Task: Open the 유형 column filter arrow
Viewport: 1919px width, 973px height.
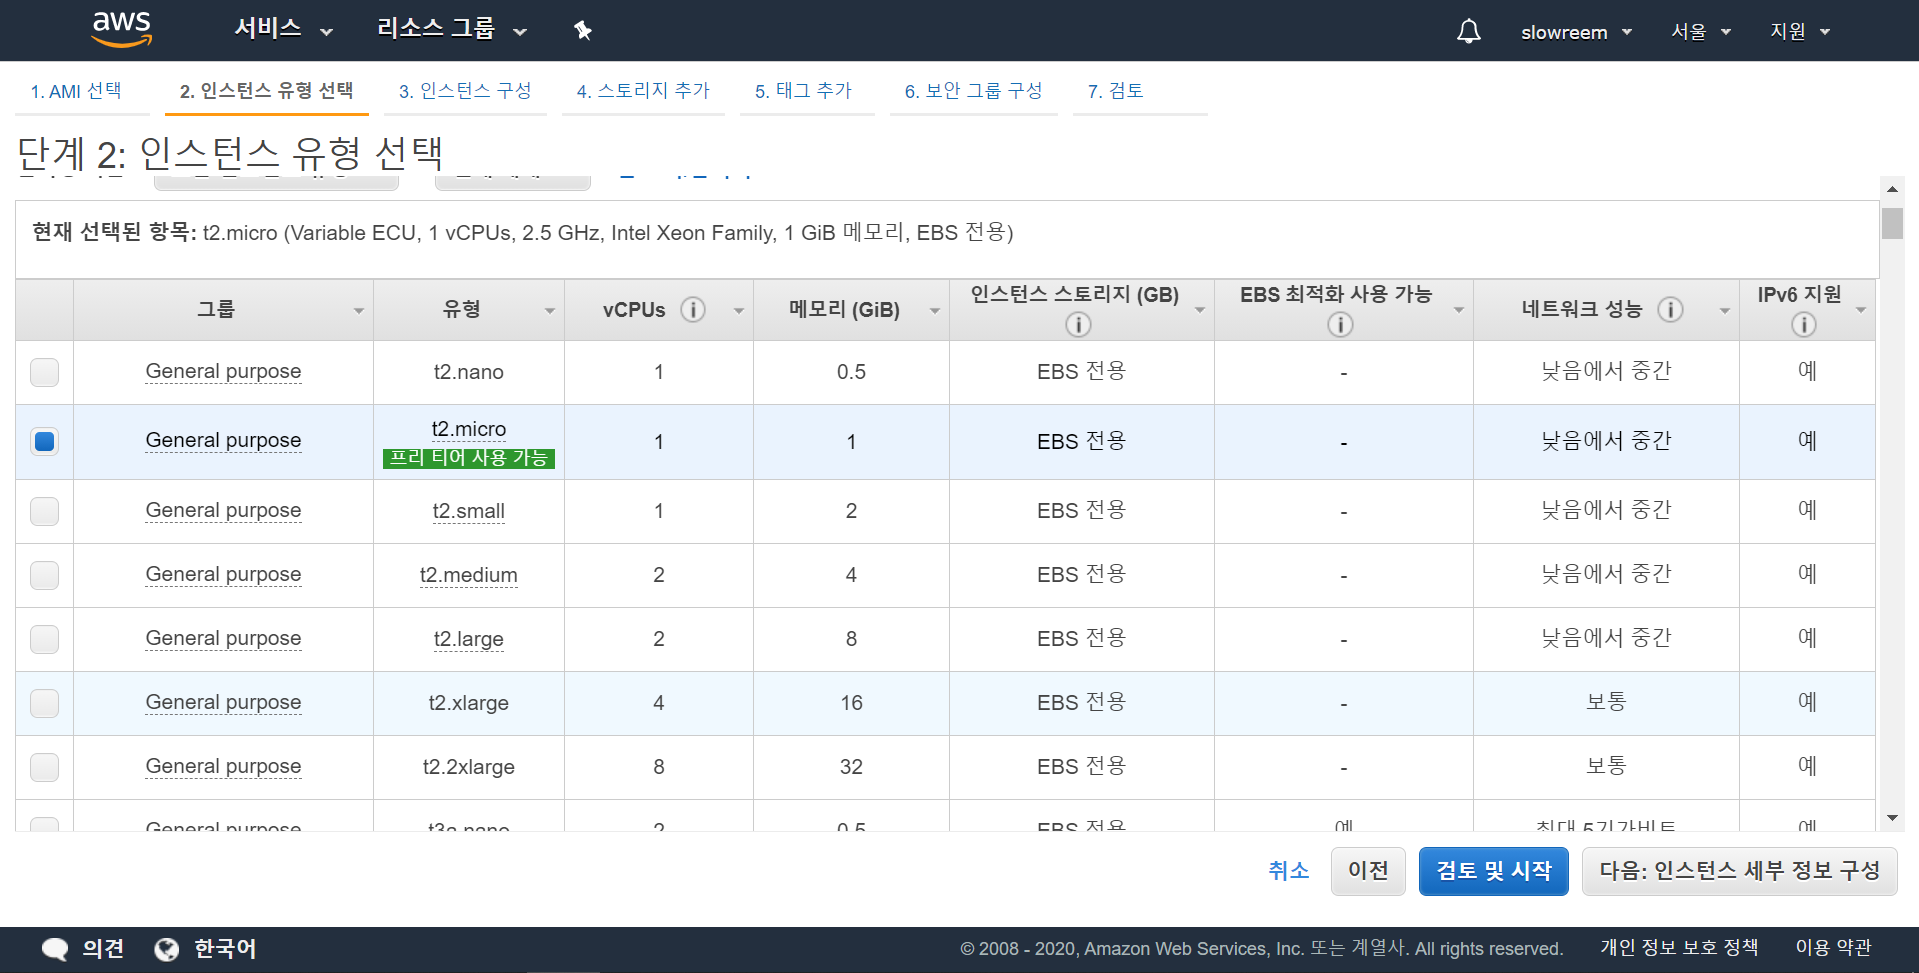Action: (550, 311)
